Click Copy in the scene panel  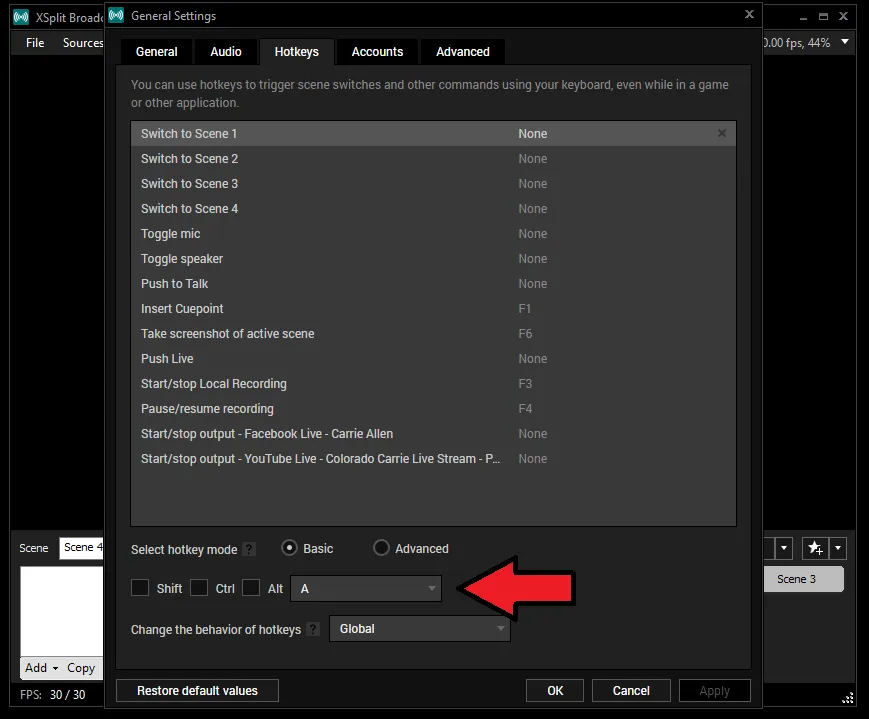click(x=81, y=668)
